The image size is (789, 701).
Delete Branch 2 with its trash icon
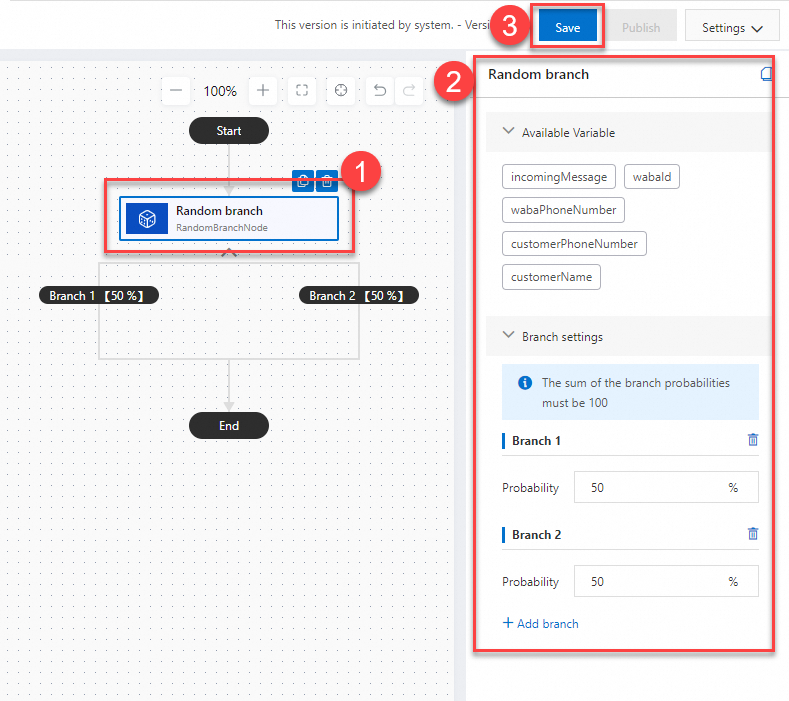tap(753, 533)
